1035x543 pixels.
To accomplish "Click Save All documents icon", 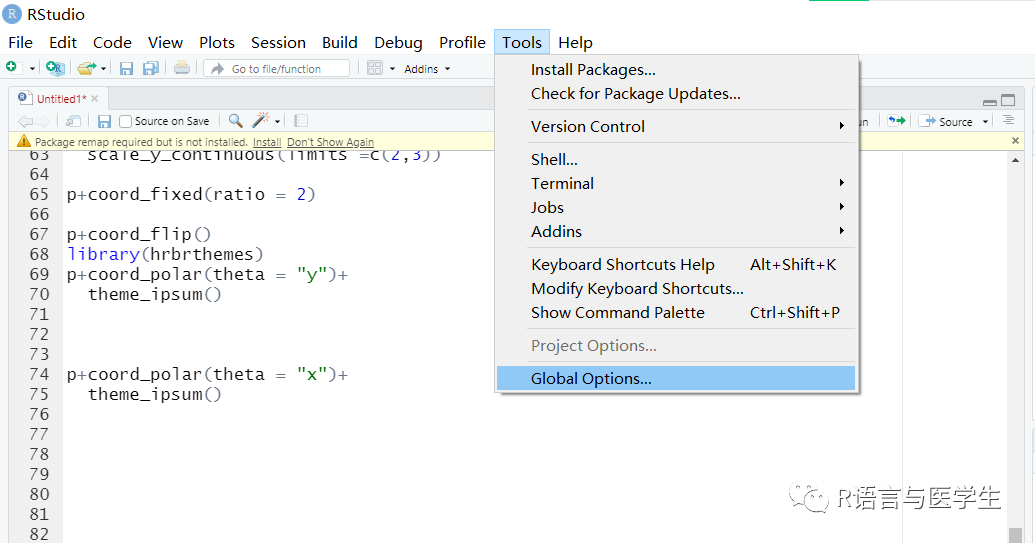I will (x=150, y=68).
